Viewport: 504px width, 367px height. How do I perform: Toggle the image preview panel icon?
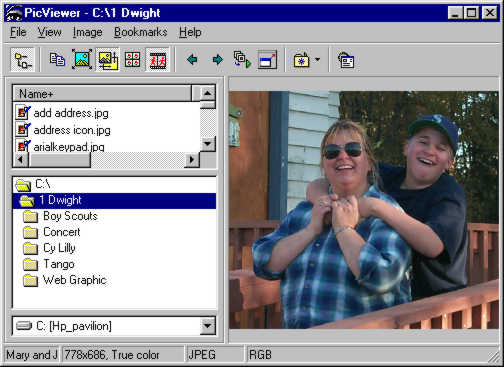click(x=108, y=60)
